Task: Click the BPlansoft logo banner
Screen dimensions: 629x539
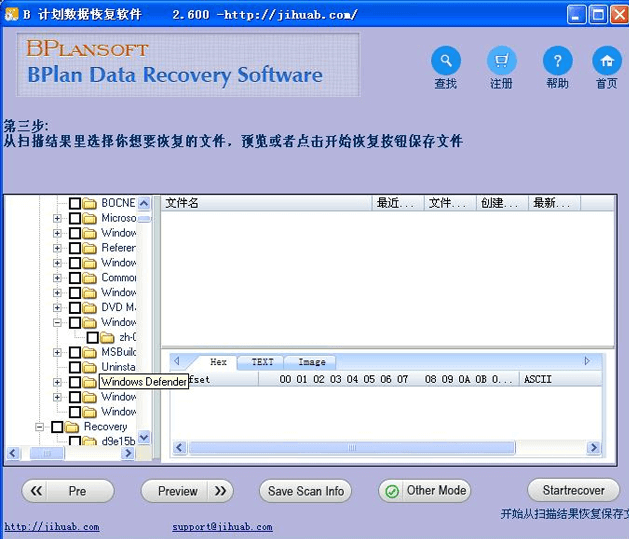Action: pyautogui.click(x=188, y=64)
